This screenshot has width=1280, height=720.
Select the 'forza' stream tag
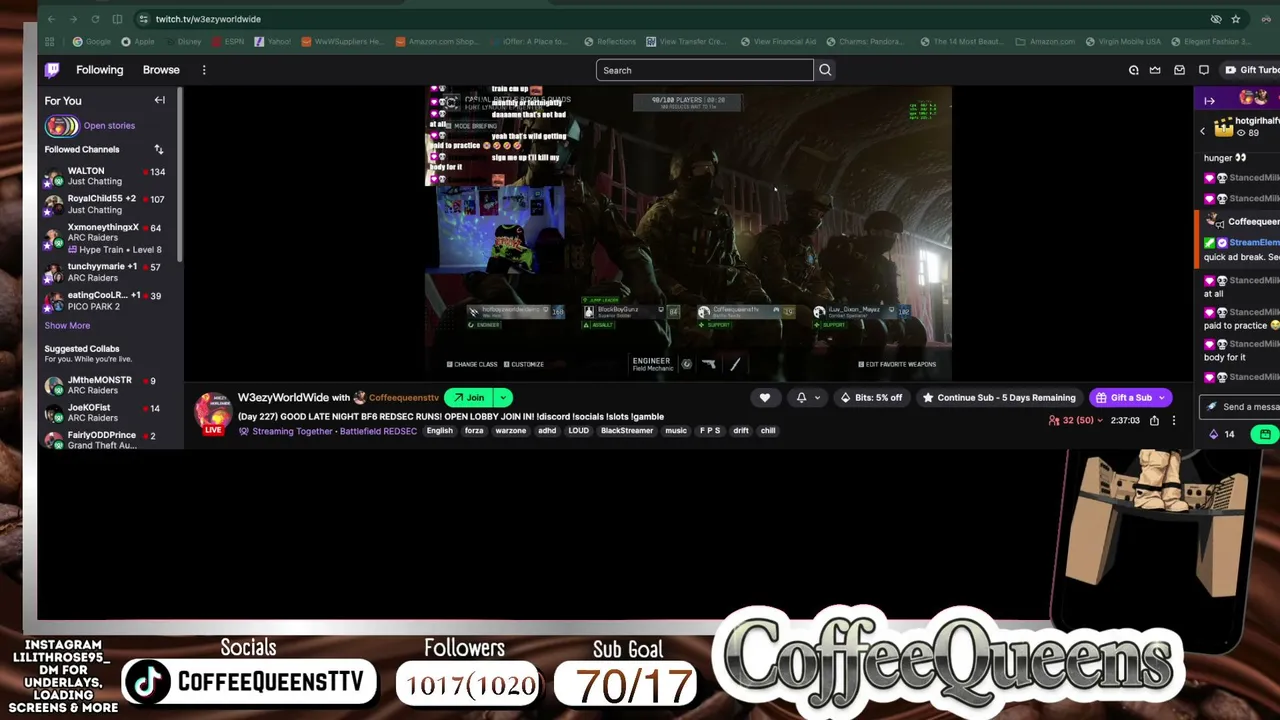click(474, 431)
